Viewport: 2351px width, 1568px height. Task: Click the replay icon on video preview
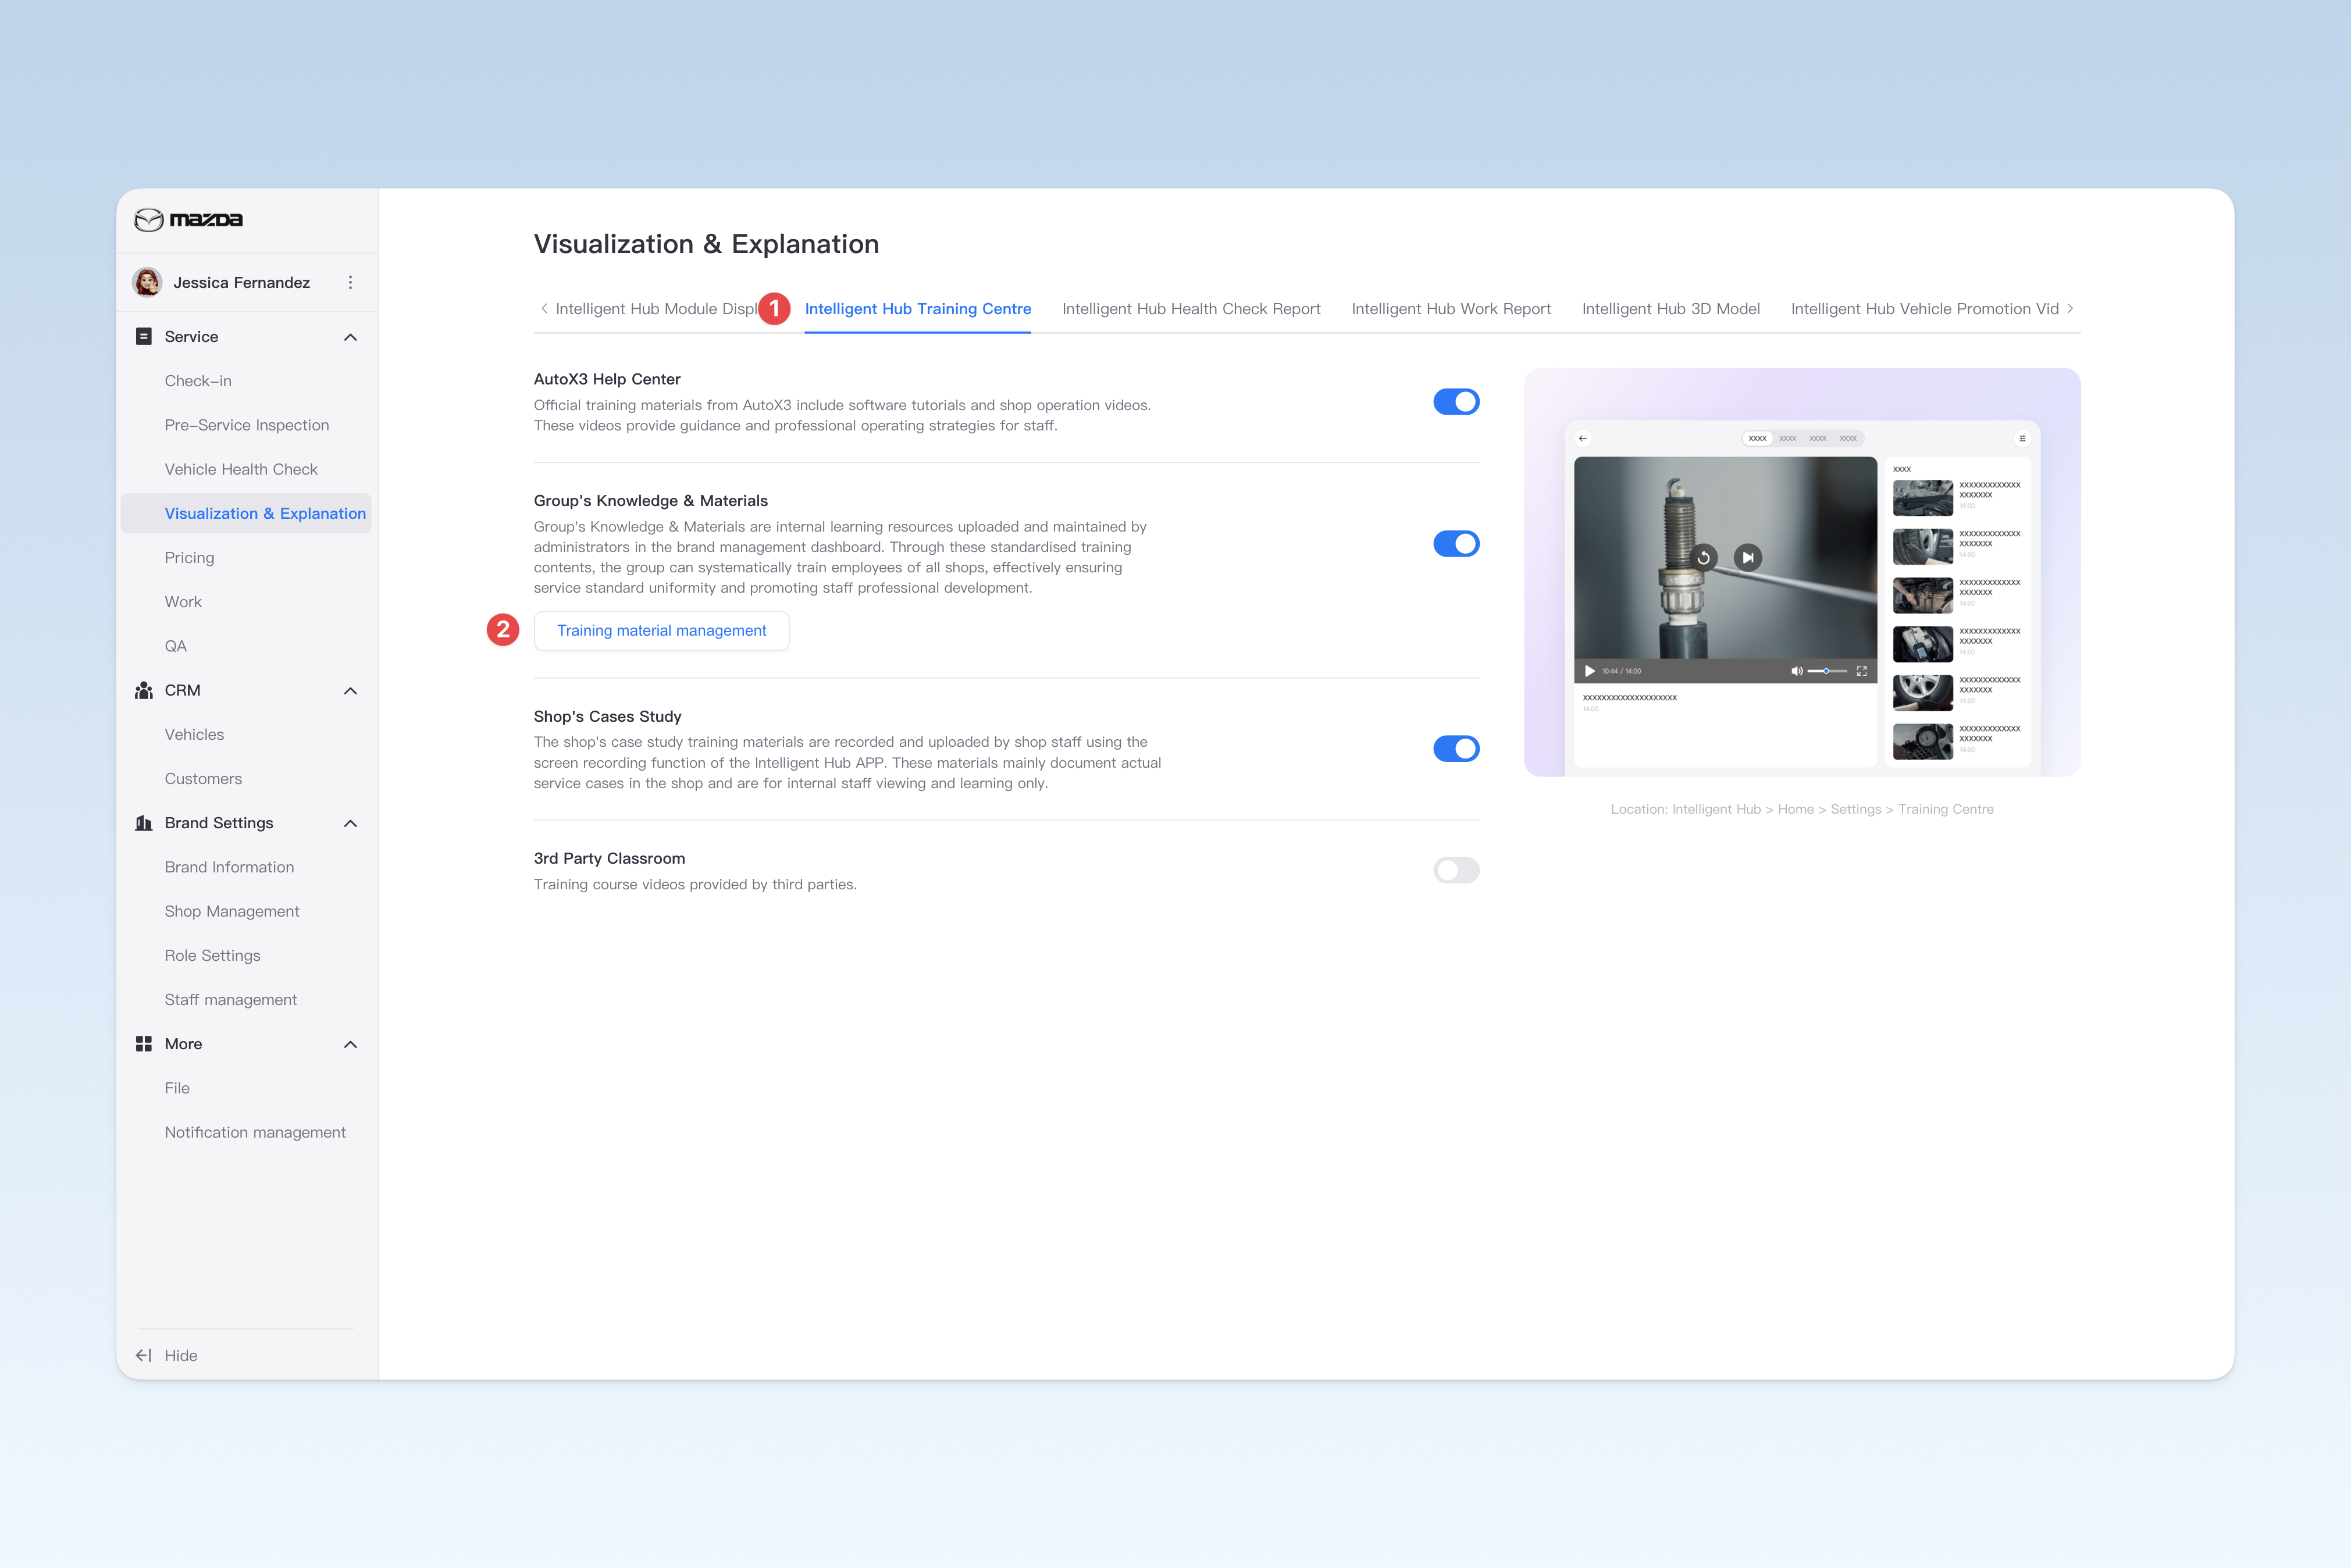click(1704, 558)
